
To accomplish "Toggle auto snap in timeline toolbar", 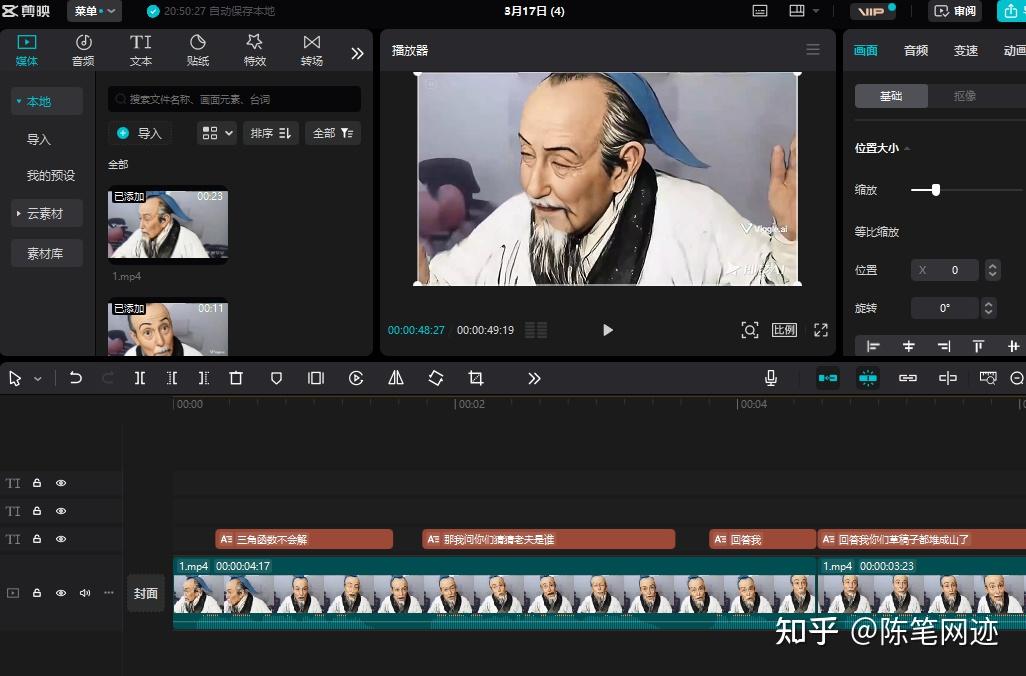I will [x=868, y=378].
